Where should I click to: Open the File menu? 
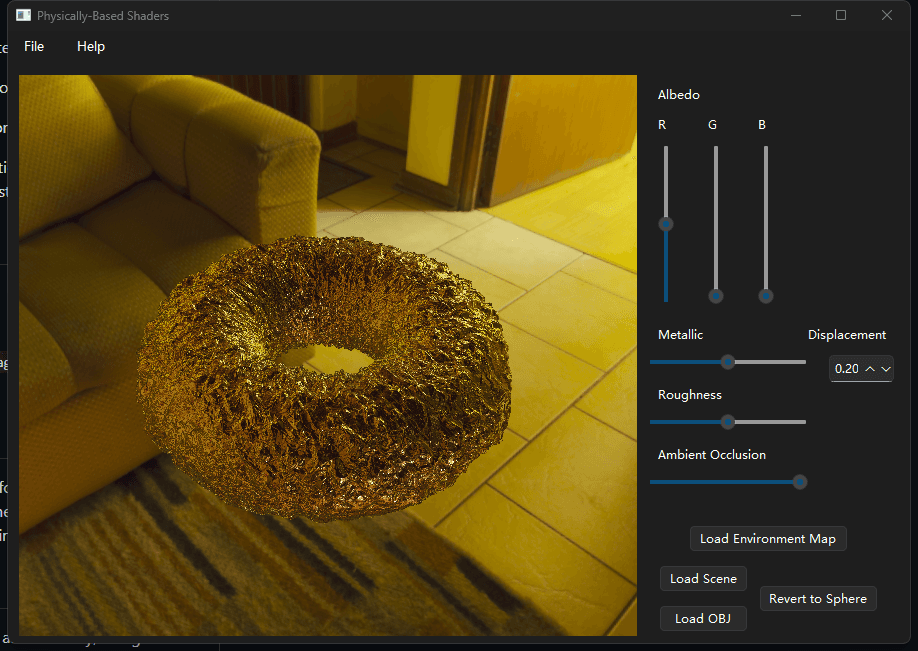pos(34,46)
